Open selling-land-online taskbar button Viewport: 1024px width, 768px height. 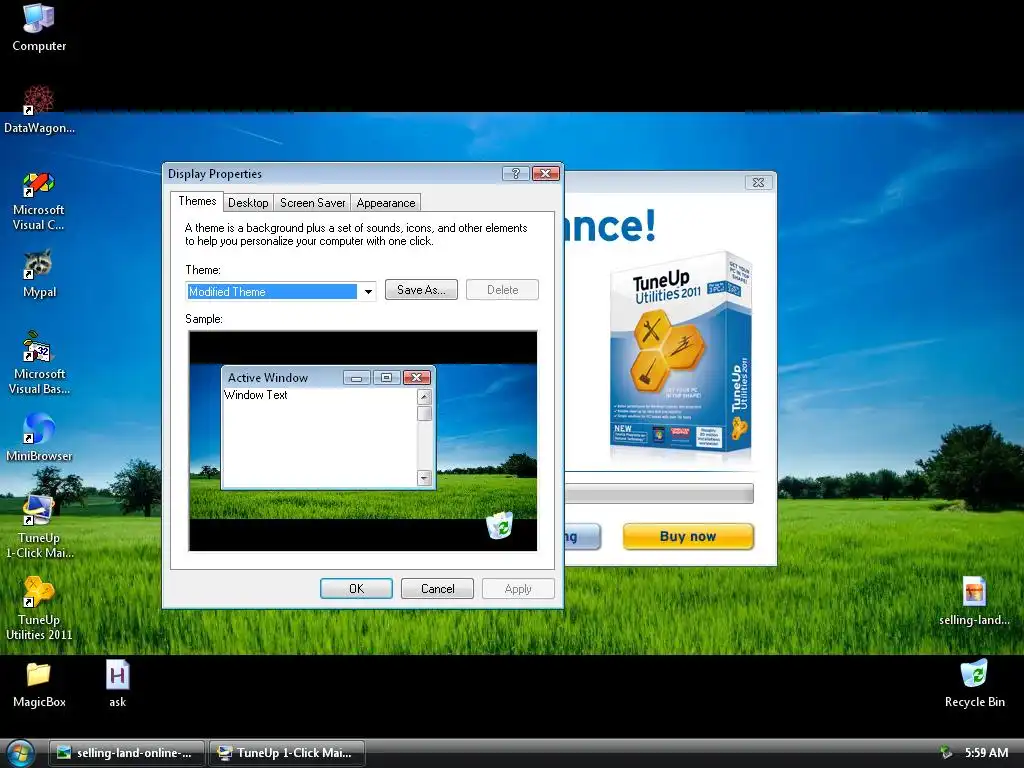click(x=127, y=753)
